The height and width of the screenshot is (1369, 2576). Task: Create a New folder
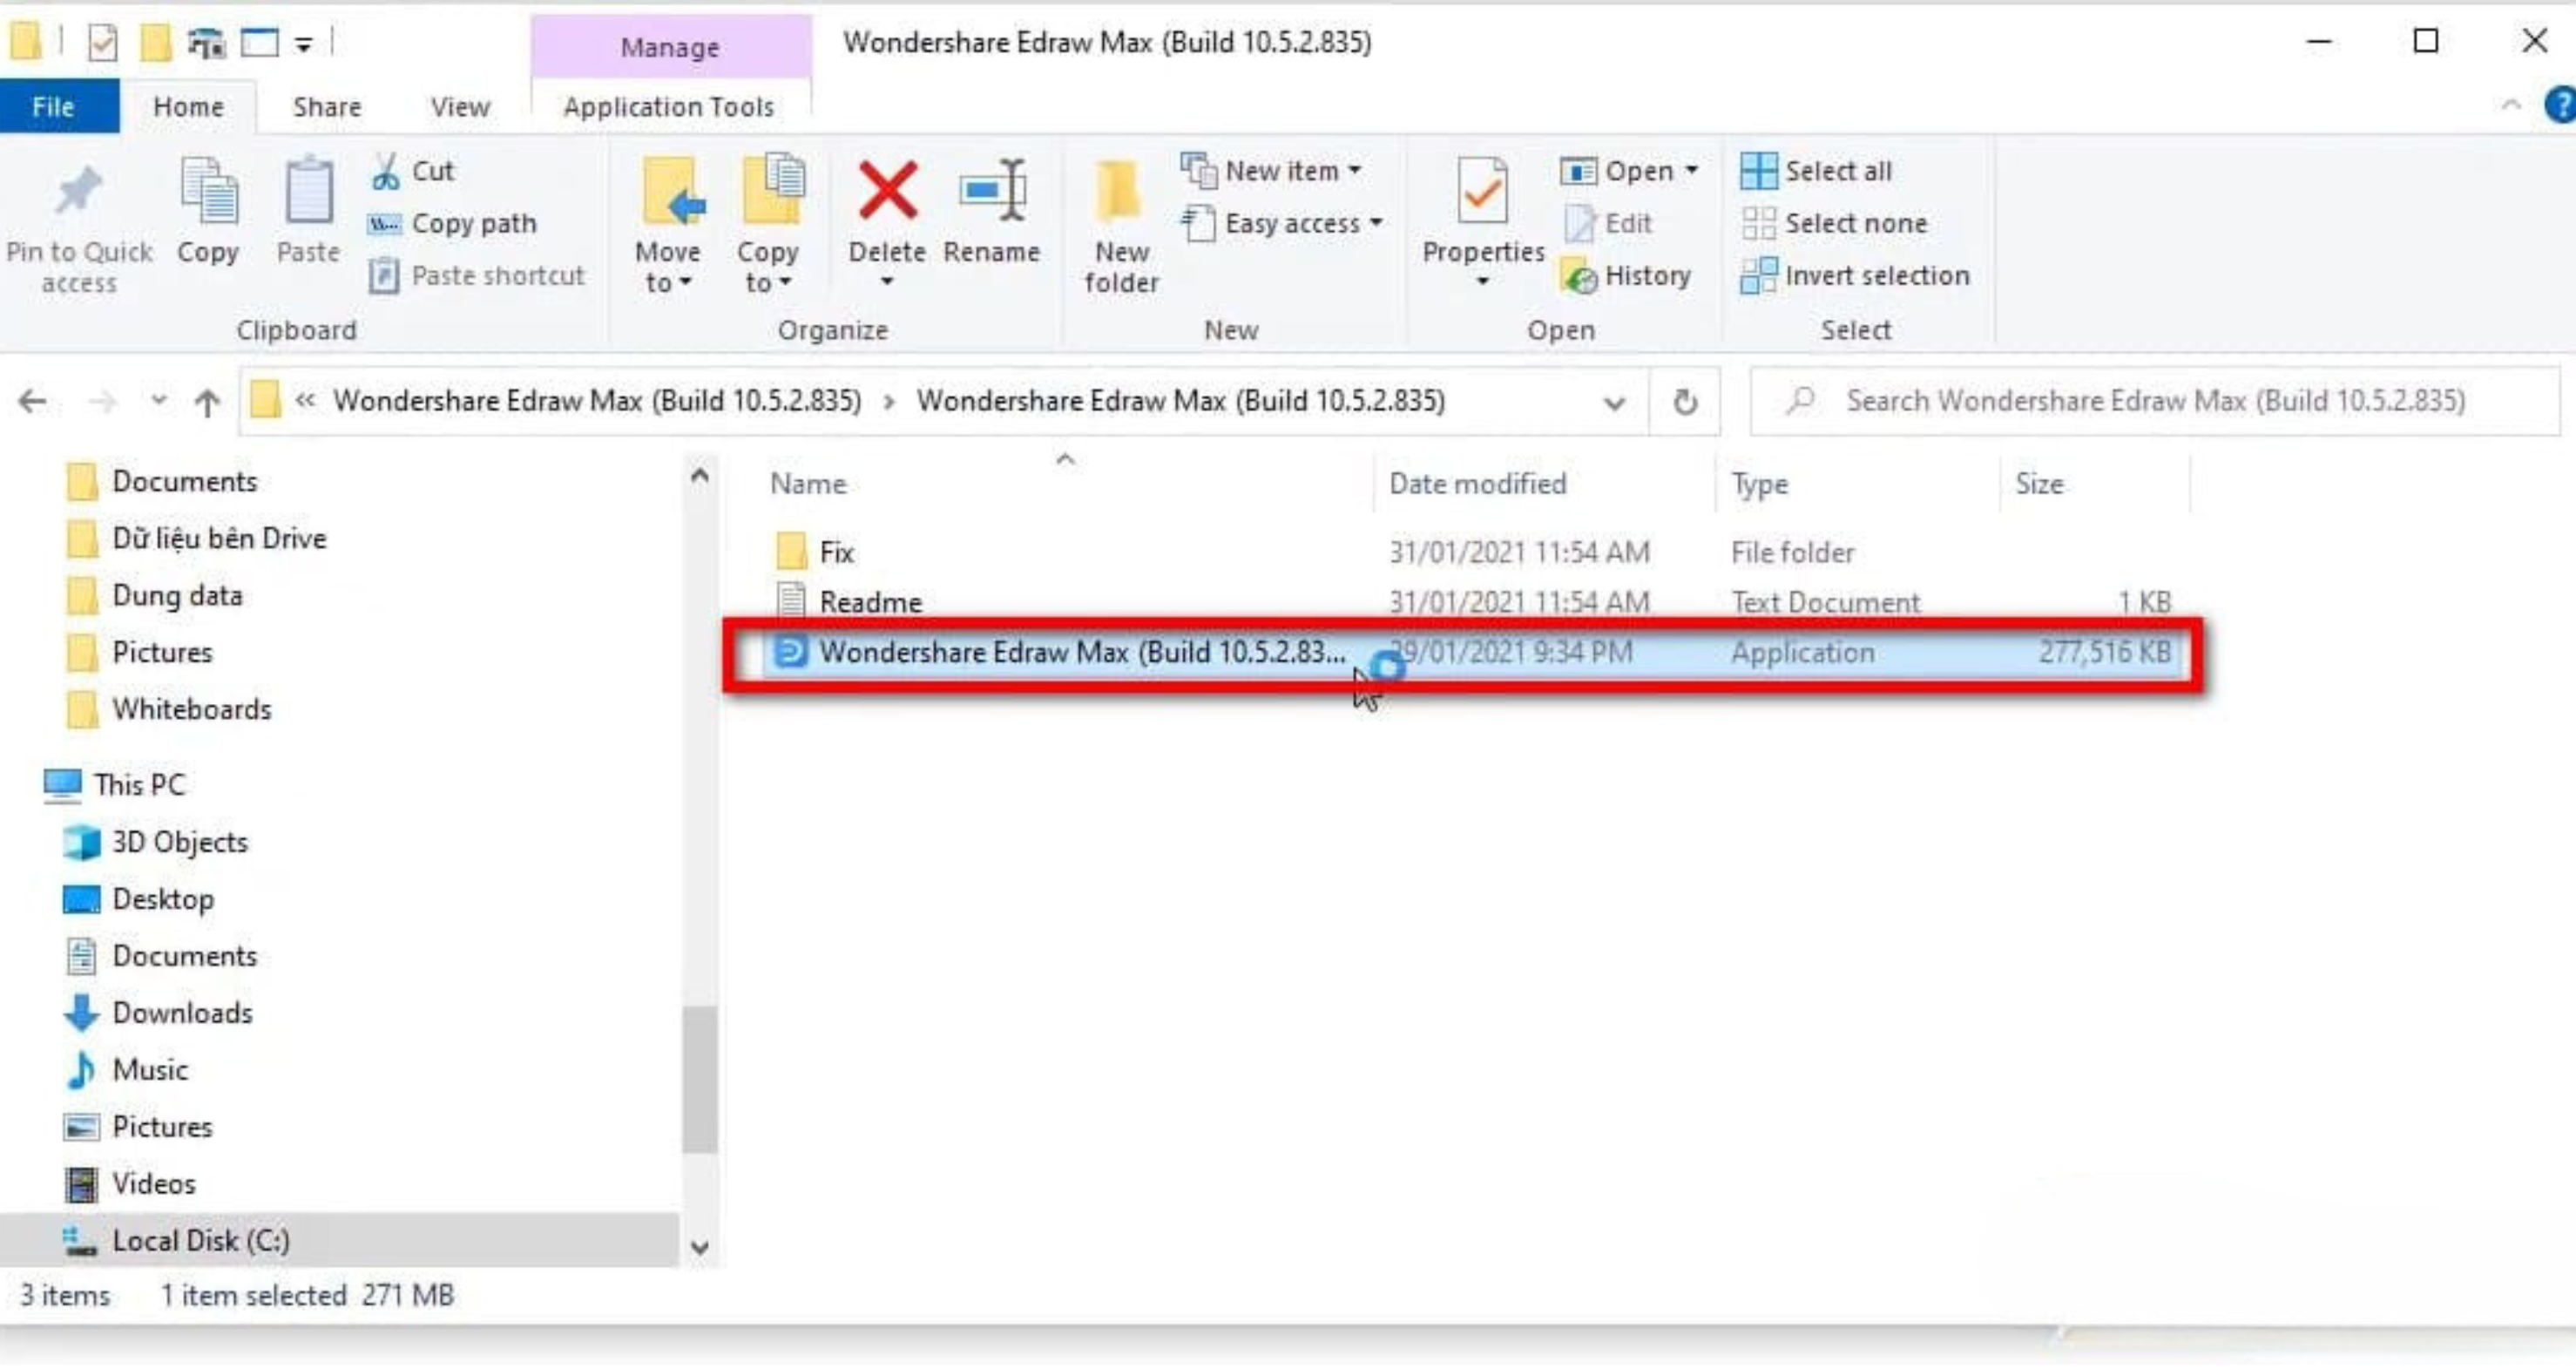(1121, 226)
